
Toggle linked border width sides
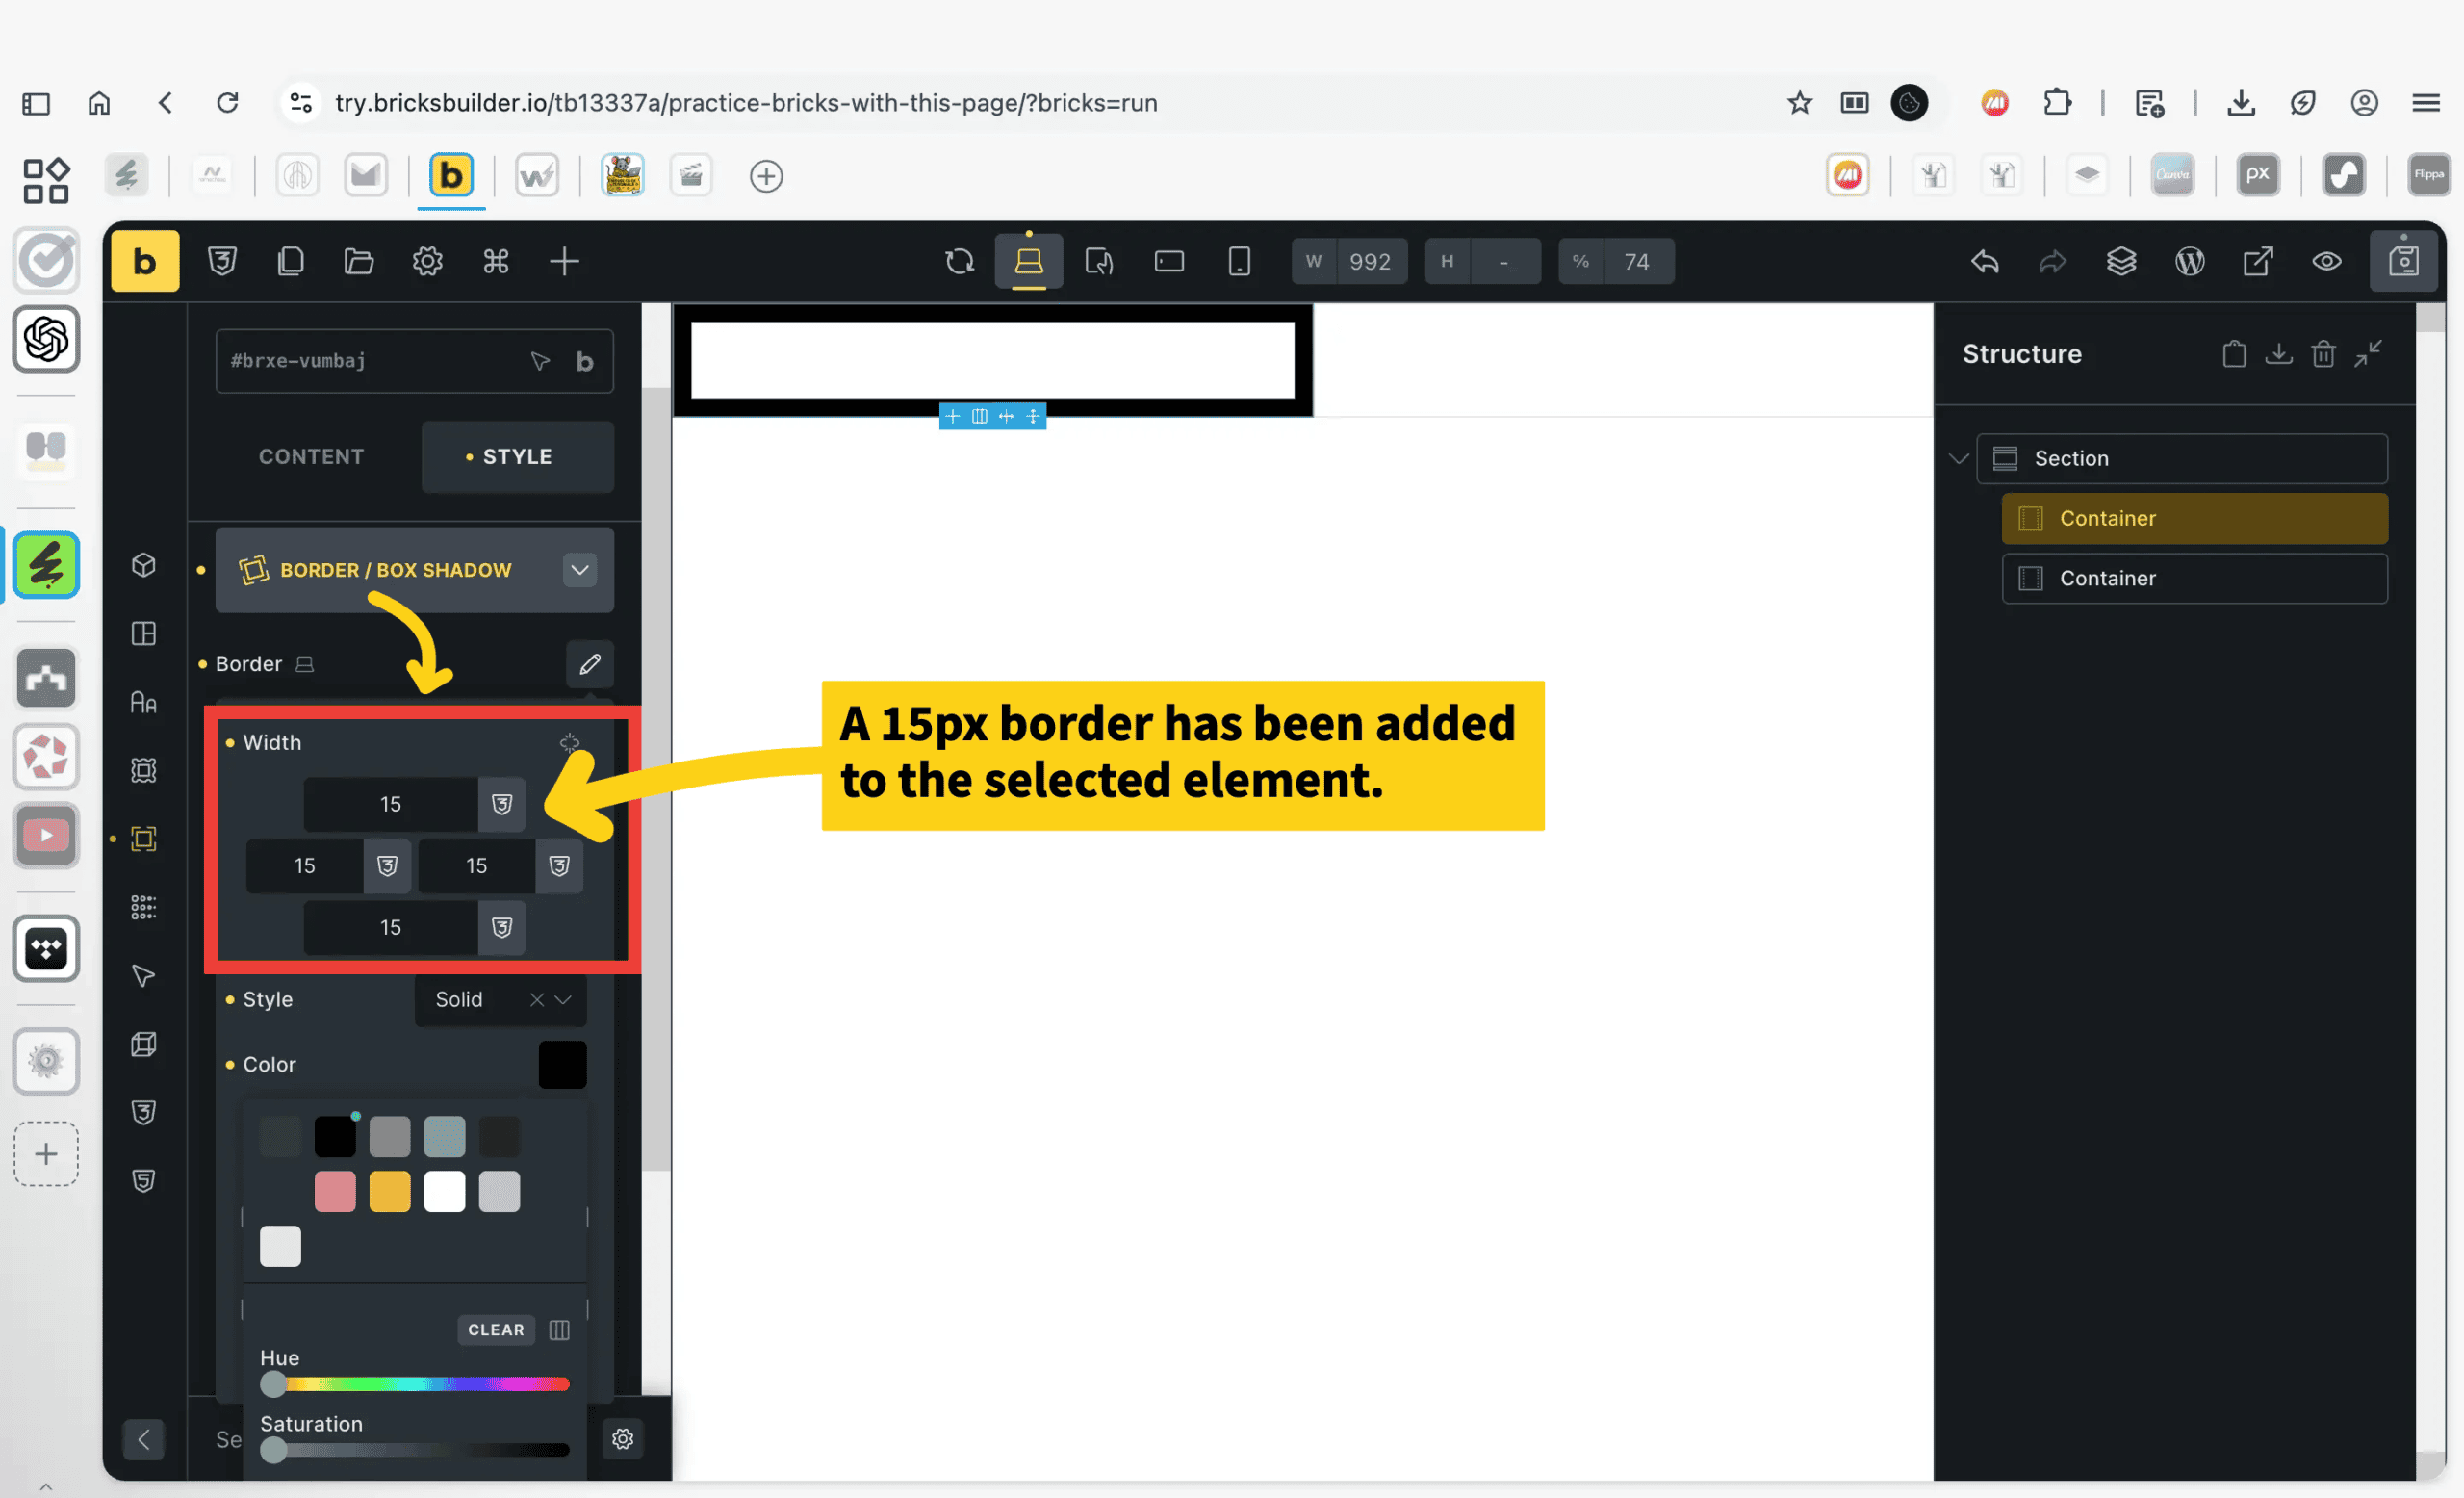(569, 742)
